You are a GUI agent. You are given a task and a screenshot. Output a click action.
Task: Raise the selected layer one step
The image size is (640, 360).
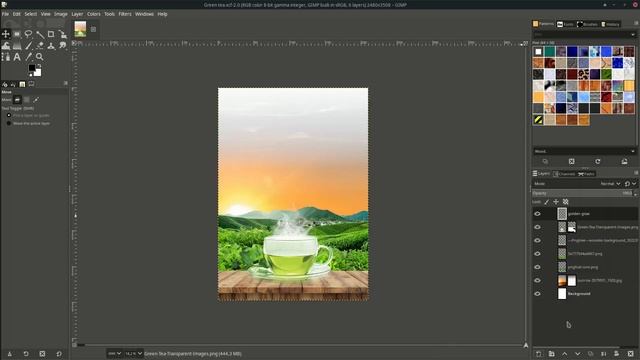coord(564,354)
